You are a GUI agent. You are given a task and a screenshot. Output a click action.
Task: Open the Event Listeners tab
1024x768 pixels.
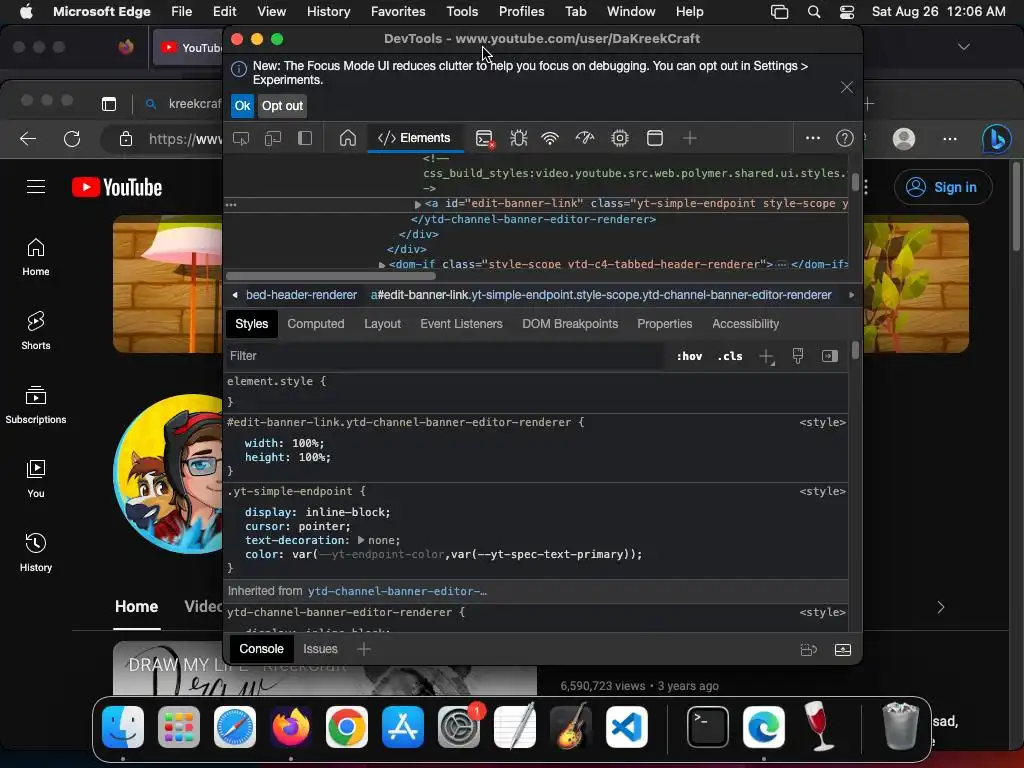461,324
